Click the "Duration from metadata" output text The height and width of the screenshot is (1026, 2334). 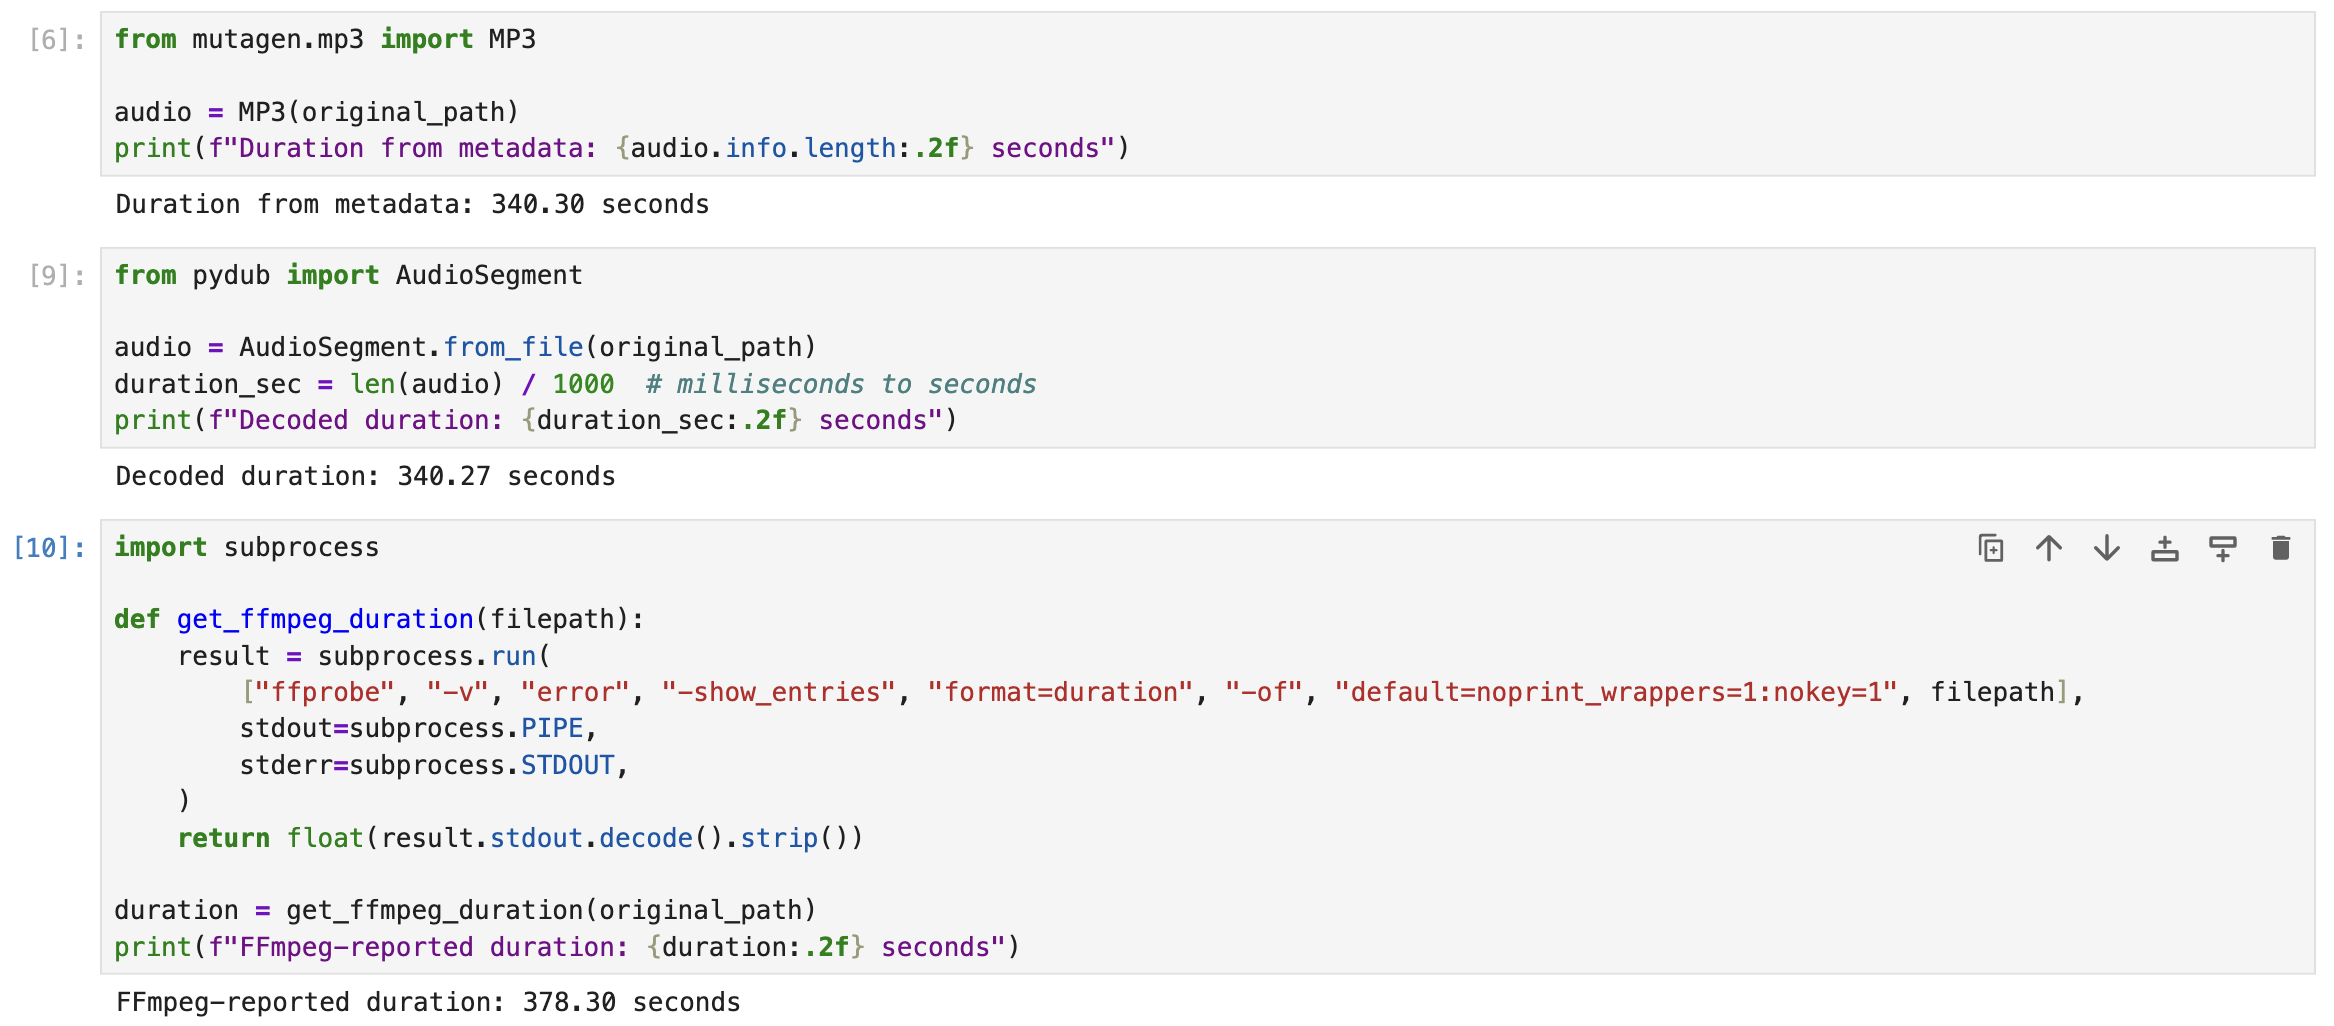point(412,205)
